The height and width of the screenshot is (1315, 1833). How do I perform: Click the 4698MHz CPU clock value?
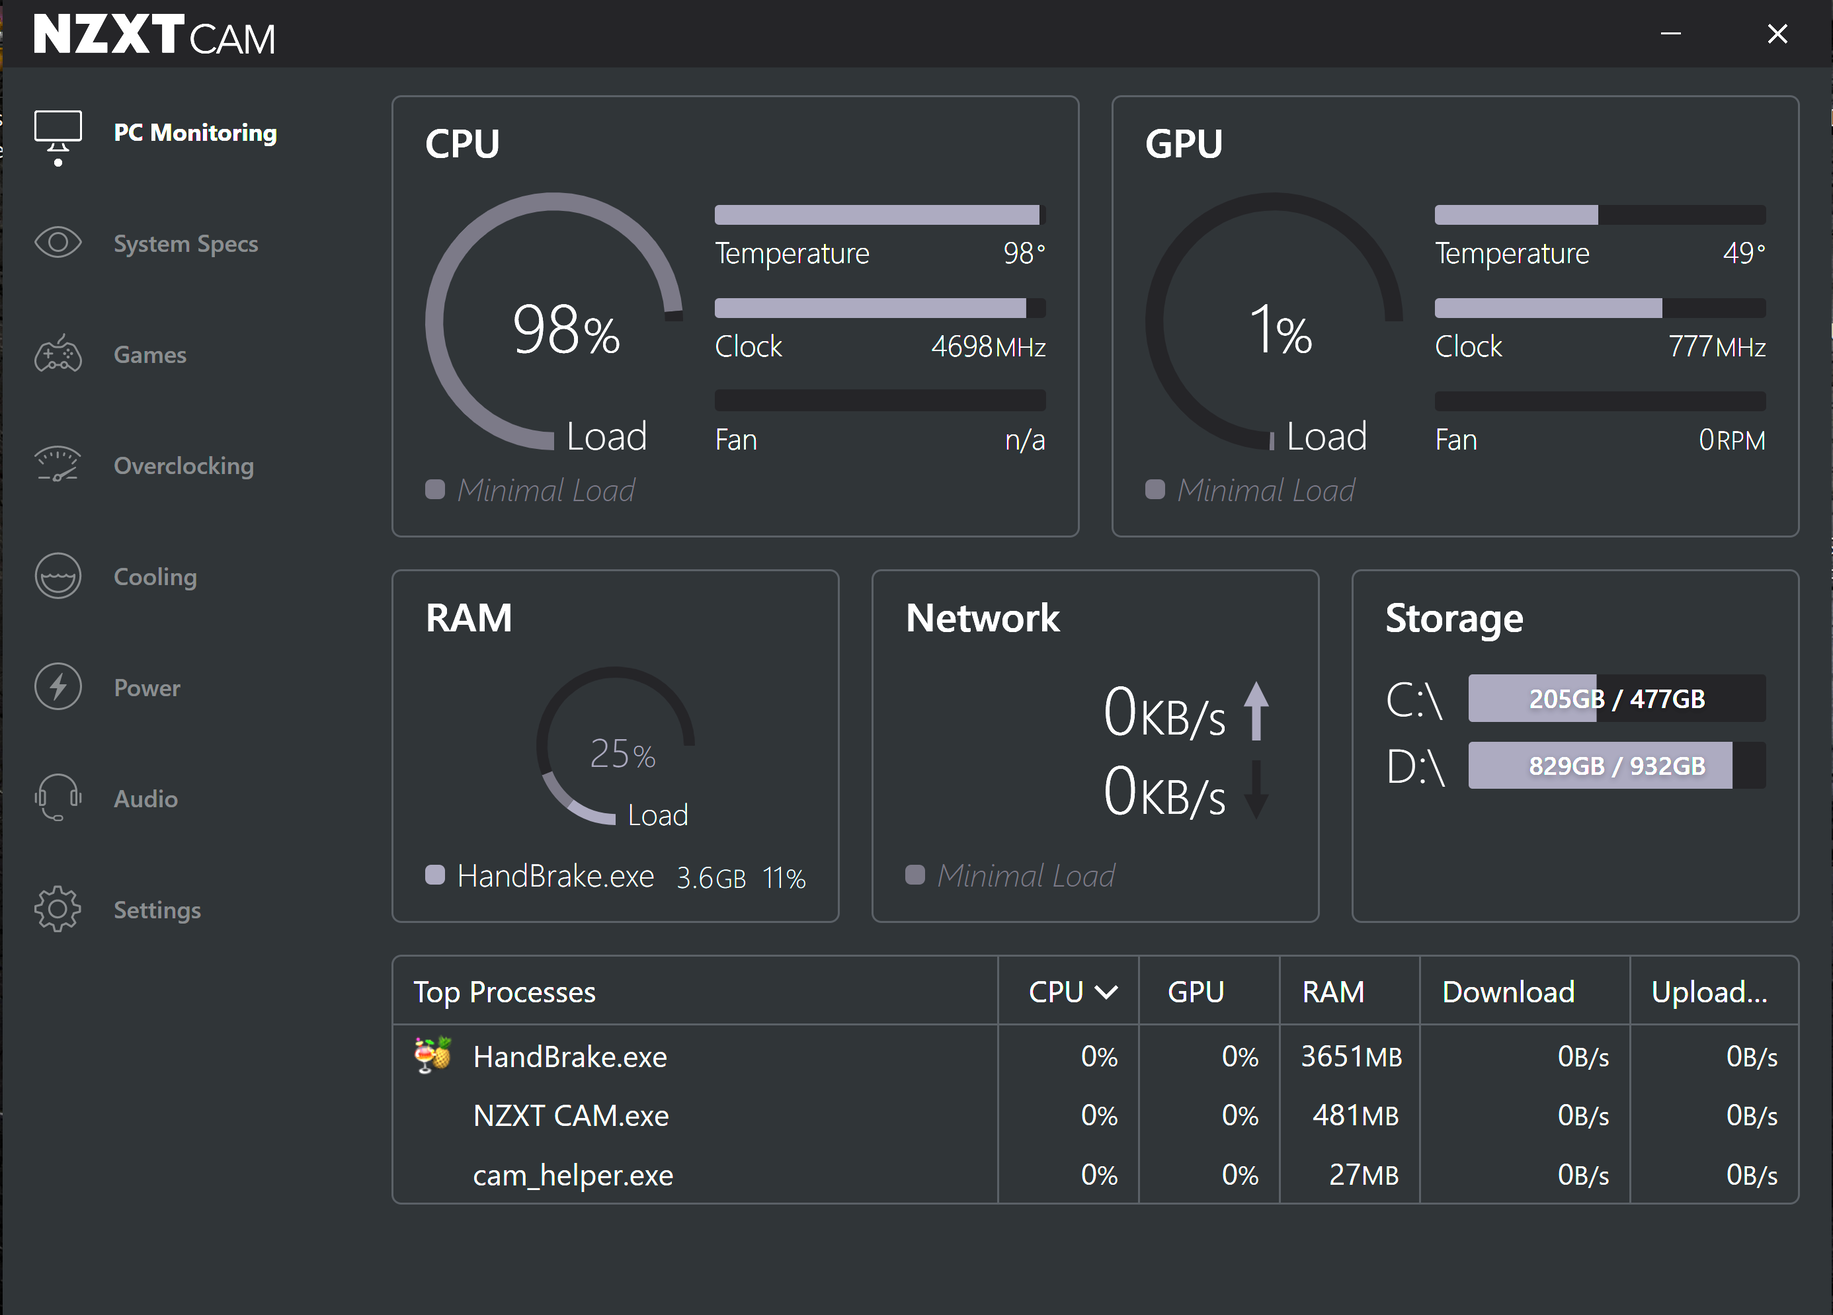click(988, 347)
